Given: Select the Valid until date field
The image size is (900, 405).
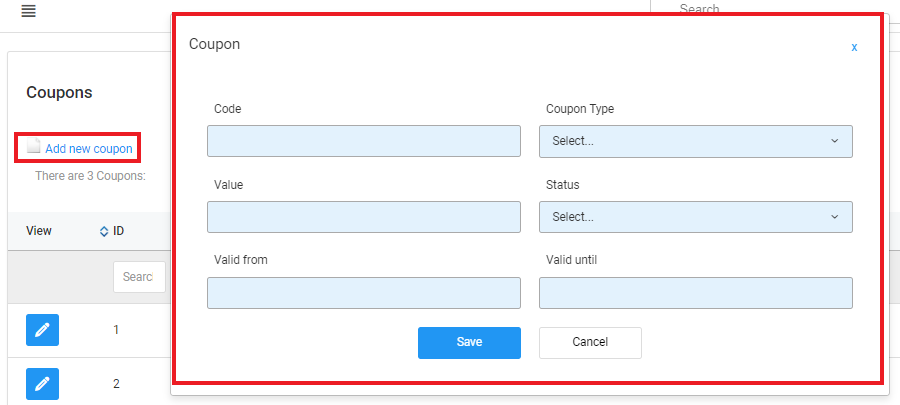Looking at the screenshot, I should coord(695,293).
